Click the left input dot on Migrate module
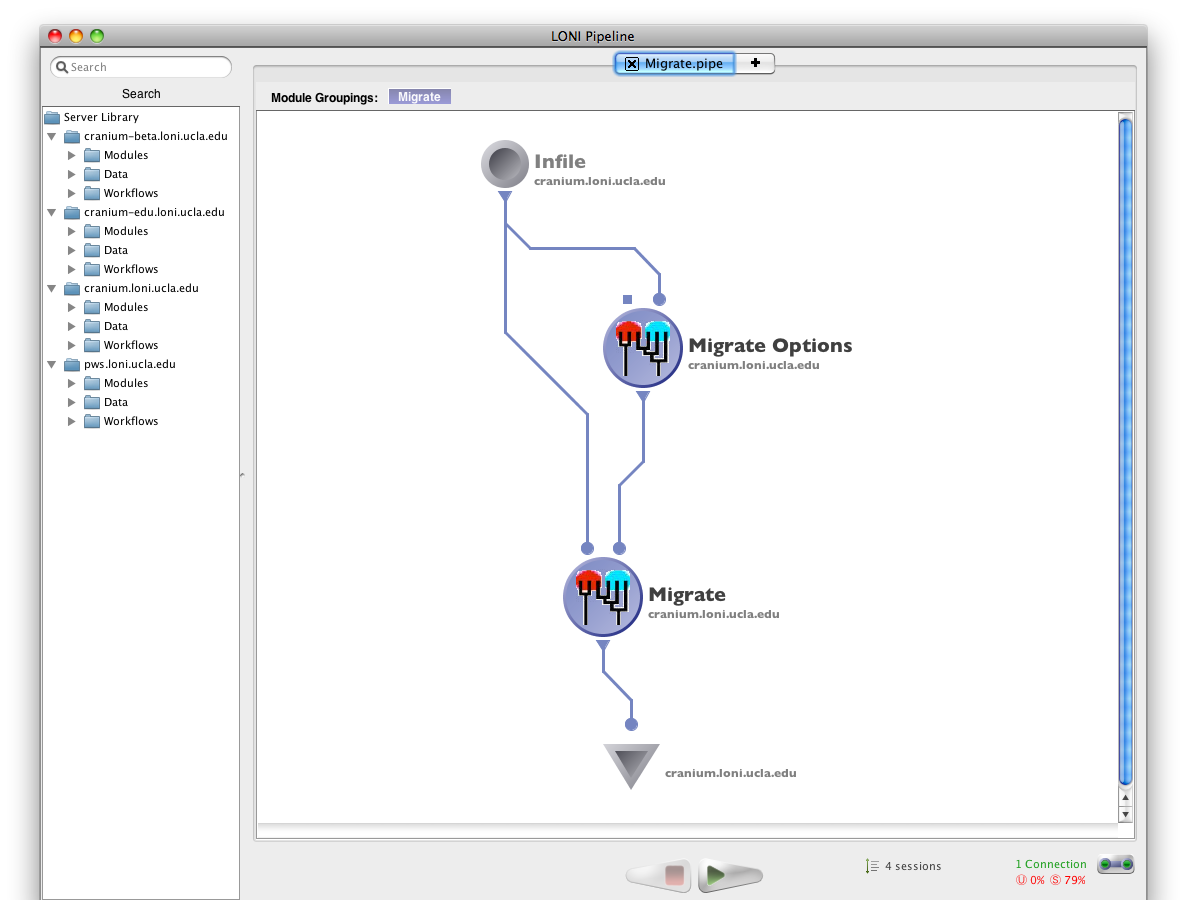 tap(587, 548)
